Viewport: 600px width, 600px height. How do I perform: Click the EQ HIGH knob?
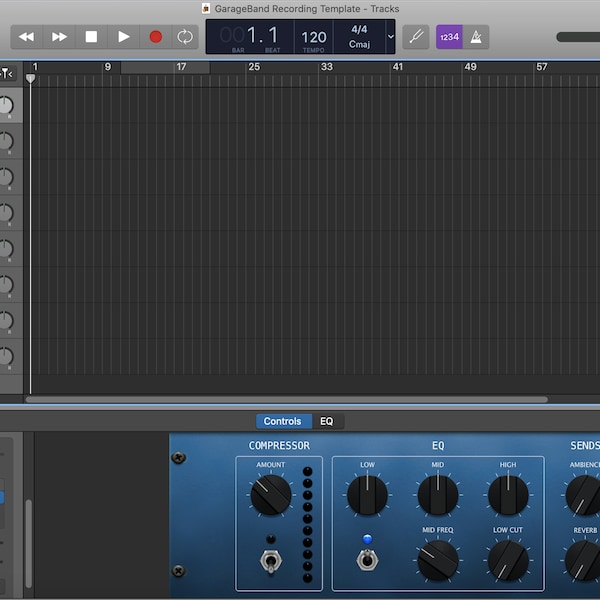[x=508, y=495]
